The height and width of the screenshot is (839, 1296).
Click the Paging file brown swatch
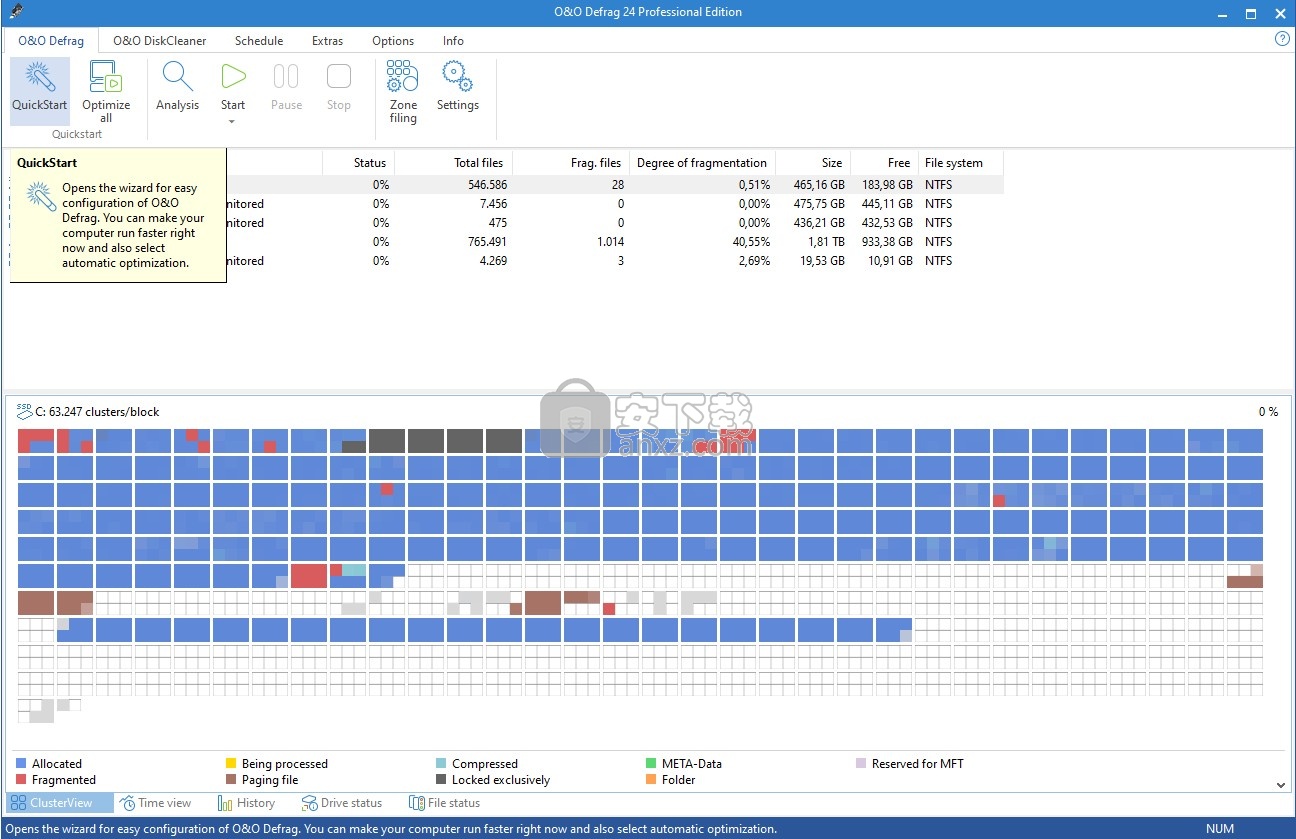tap(231, 780)
